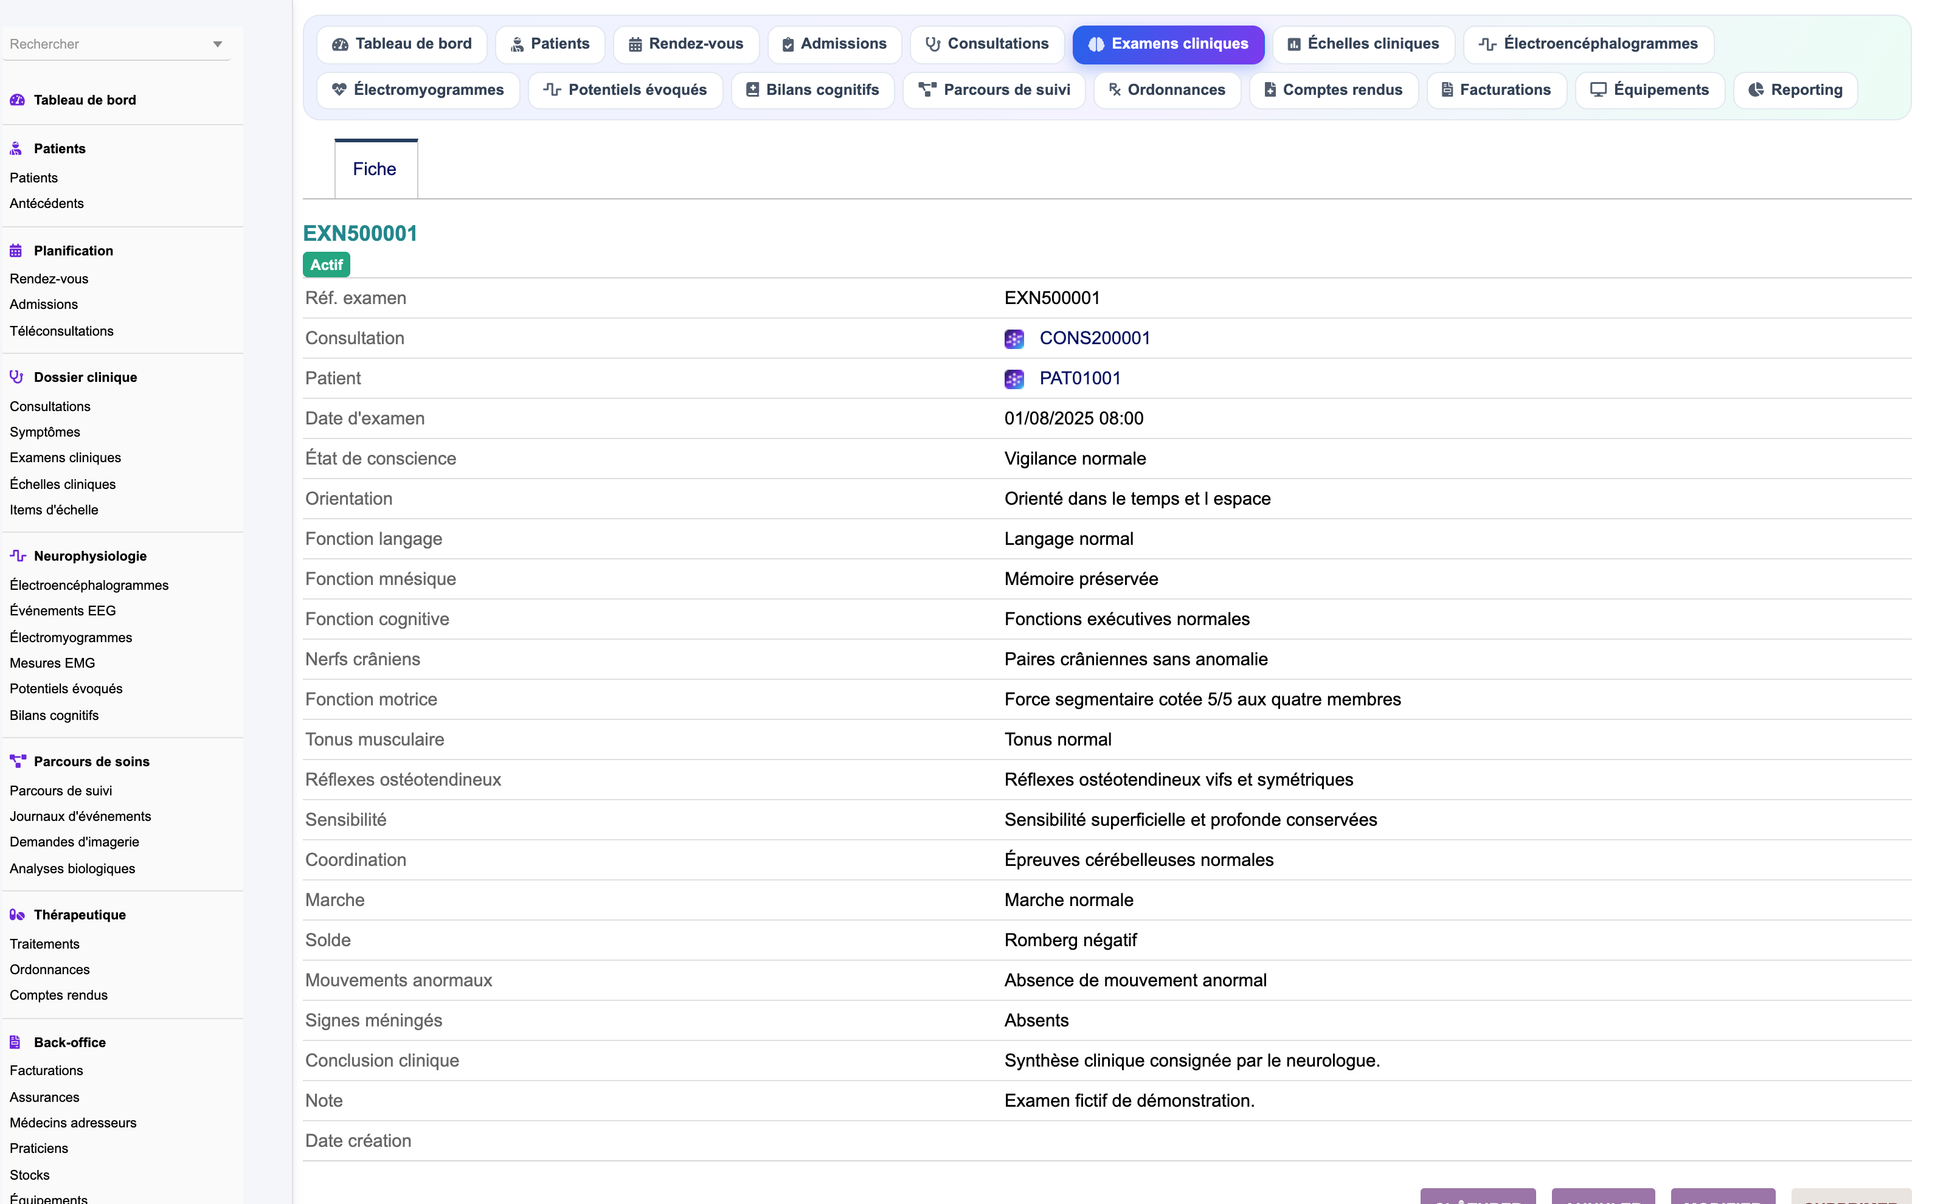This screenshot has width=1946, height=1204.
Task: Open the Rechercher dropdown arrow
Action: (217, 44)
